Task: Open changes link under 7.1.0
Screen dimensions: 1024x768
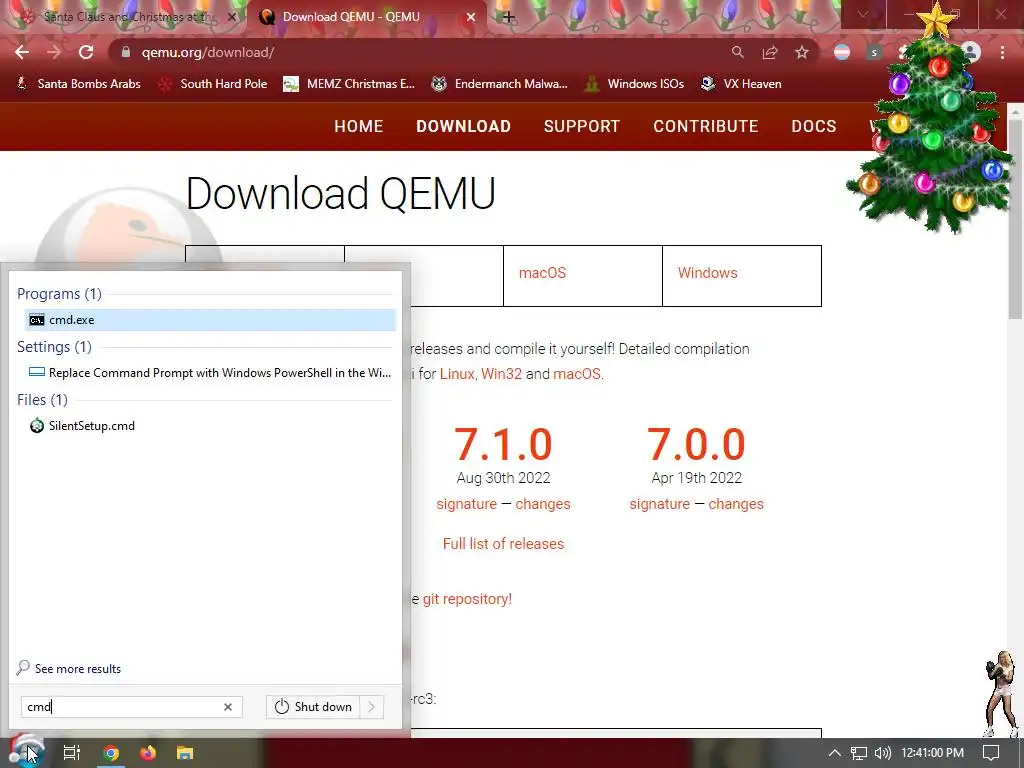Action: [543, 504]
